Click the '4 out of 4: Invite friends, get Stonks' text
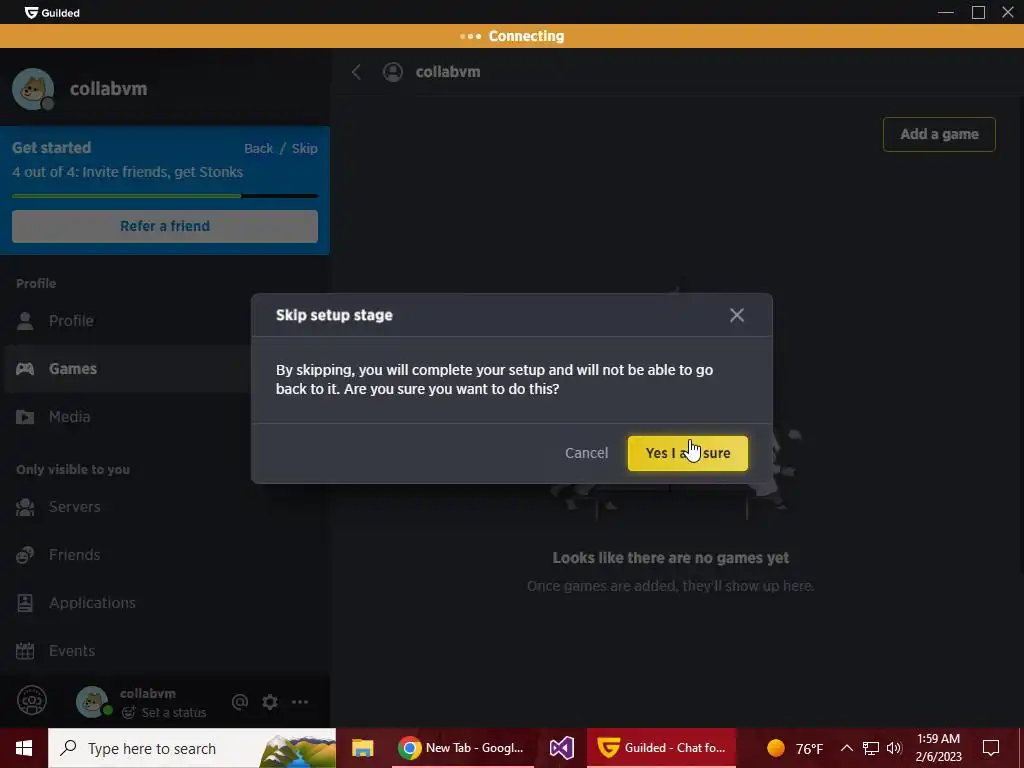This screenshot has height=768, width=1024. click(127, 172)
